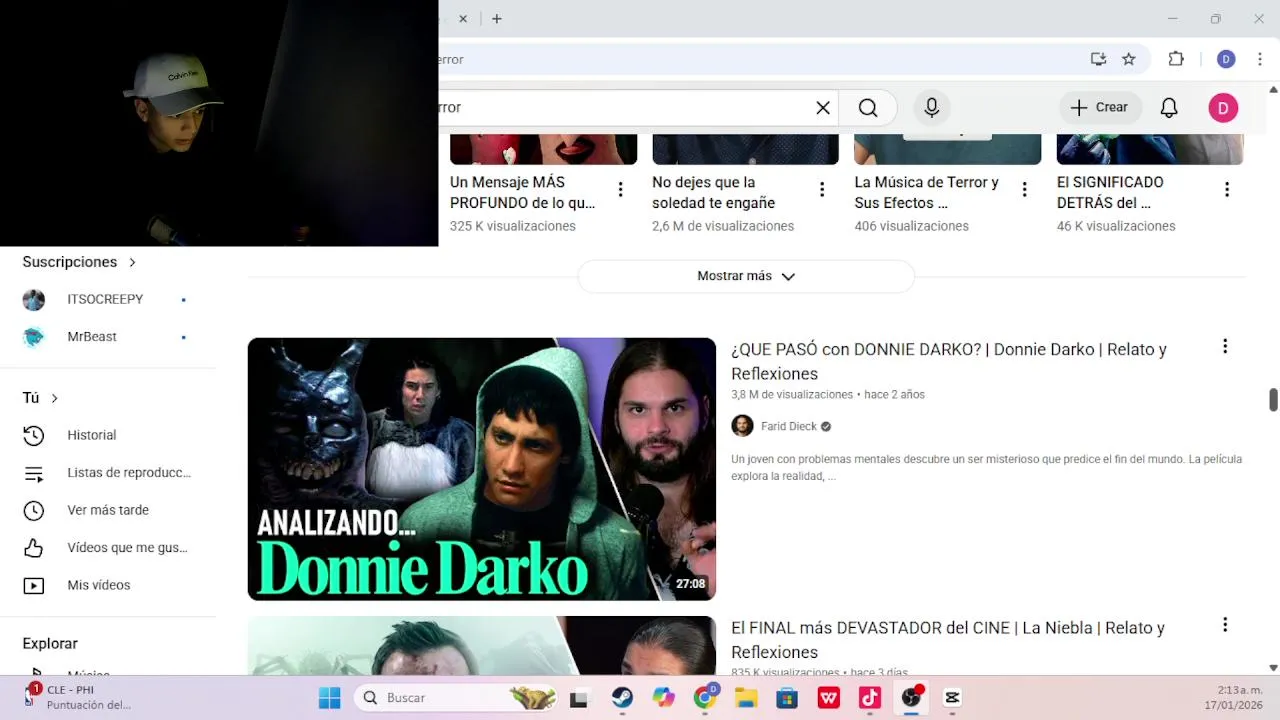Image resolution: width=1280 pixels, height=720 pixels.
Task: Open WPS Office from the taskbar
Action: pos(829,698)
